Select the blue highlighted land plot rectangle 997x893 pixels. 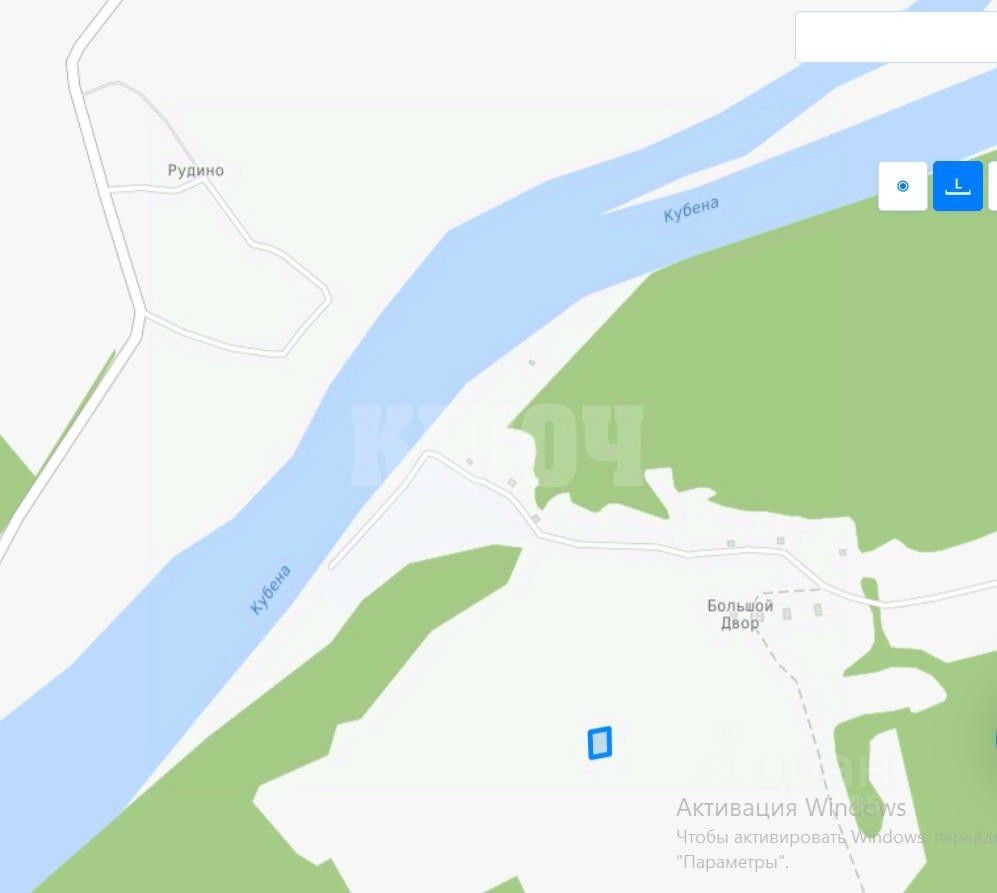click(600, 743)
